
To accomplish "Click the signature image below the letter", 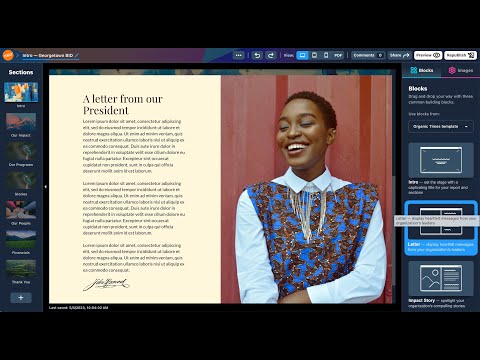I will 106,284.
